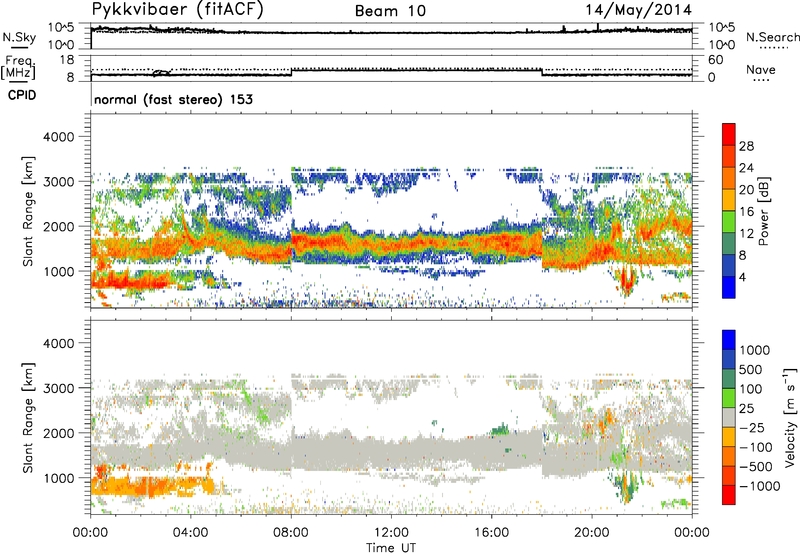This screenshot has height=554, width=800.
Task: Click the red echo patch near 21:30 in power panel
Action: [x=626, y=280]
